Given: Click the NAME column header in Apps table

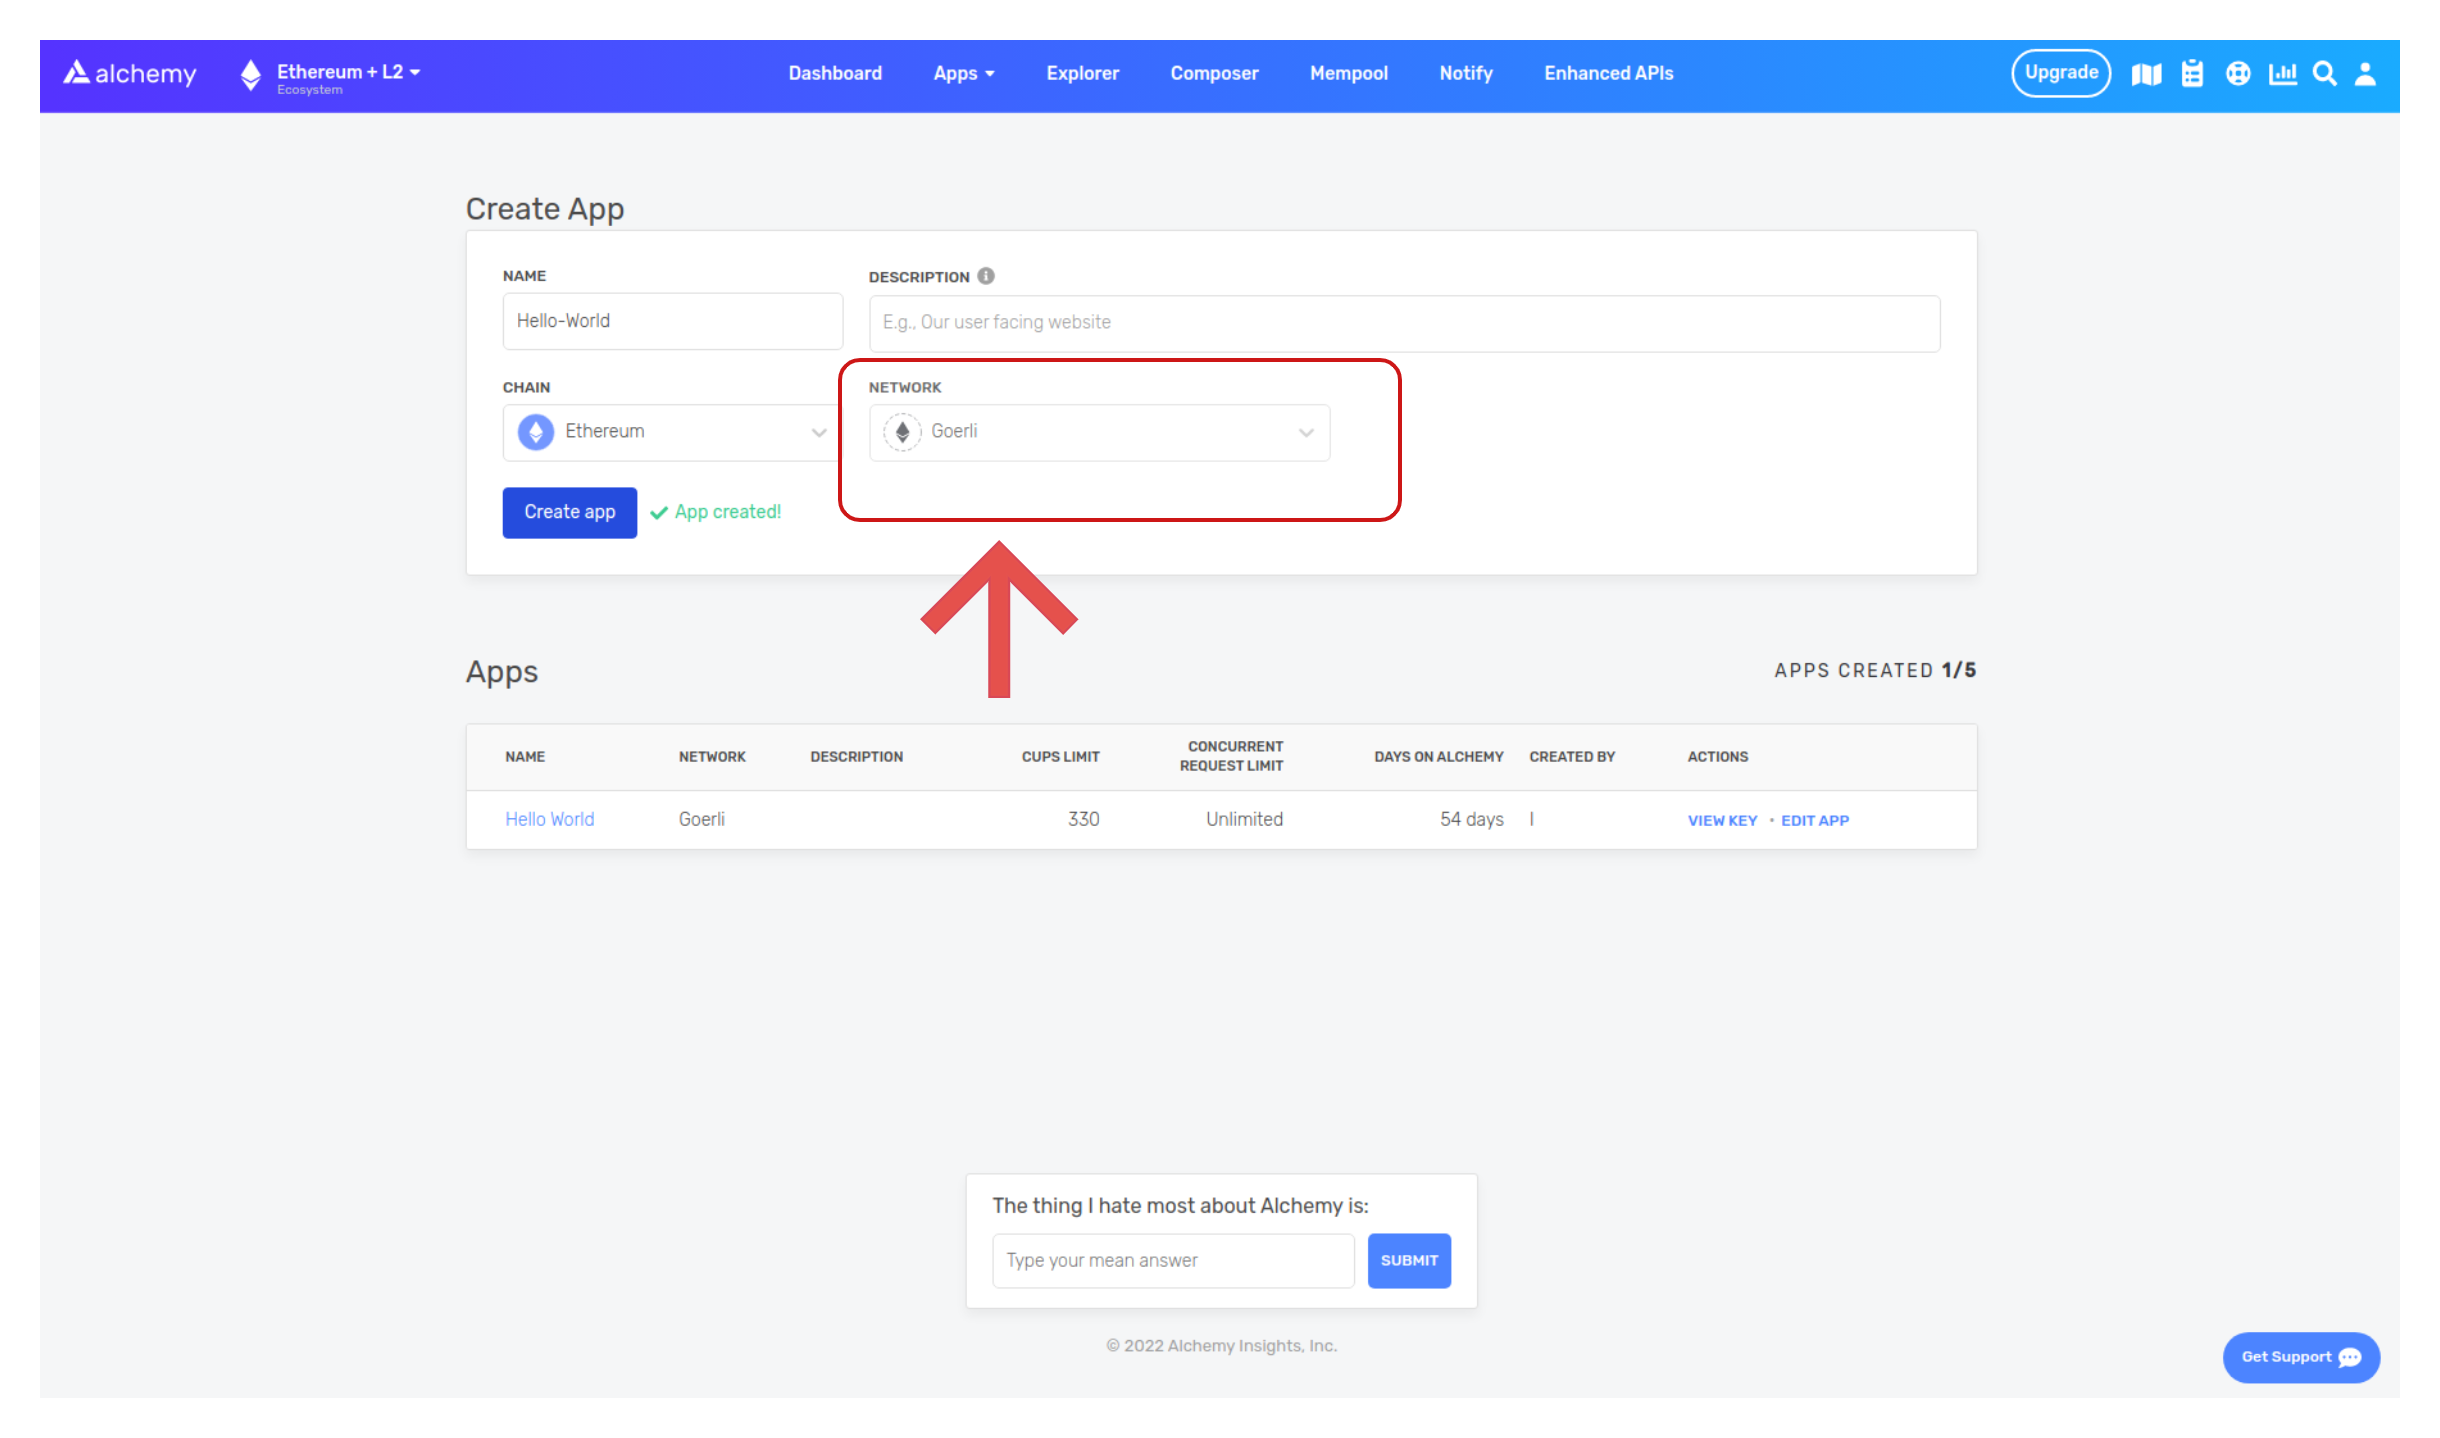Looking at the screenshot, I should click(x=525, y=757).
